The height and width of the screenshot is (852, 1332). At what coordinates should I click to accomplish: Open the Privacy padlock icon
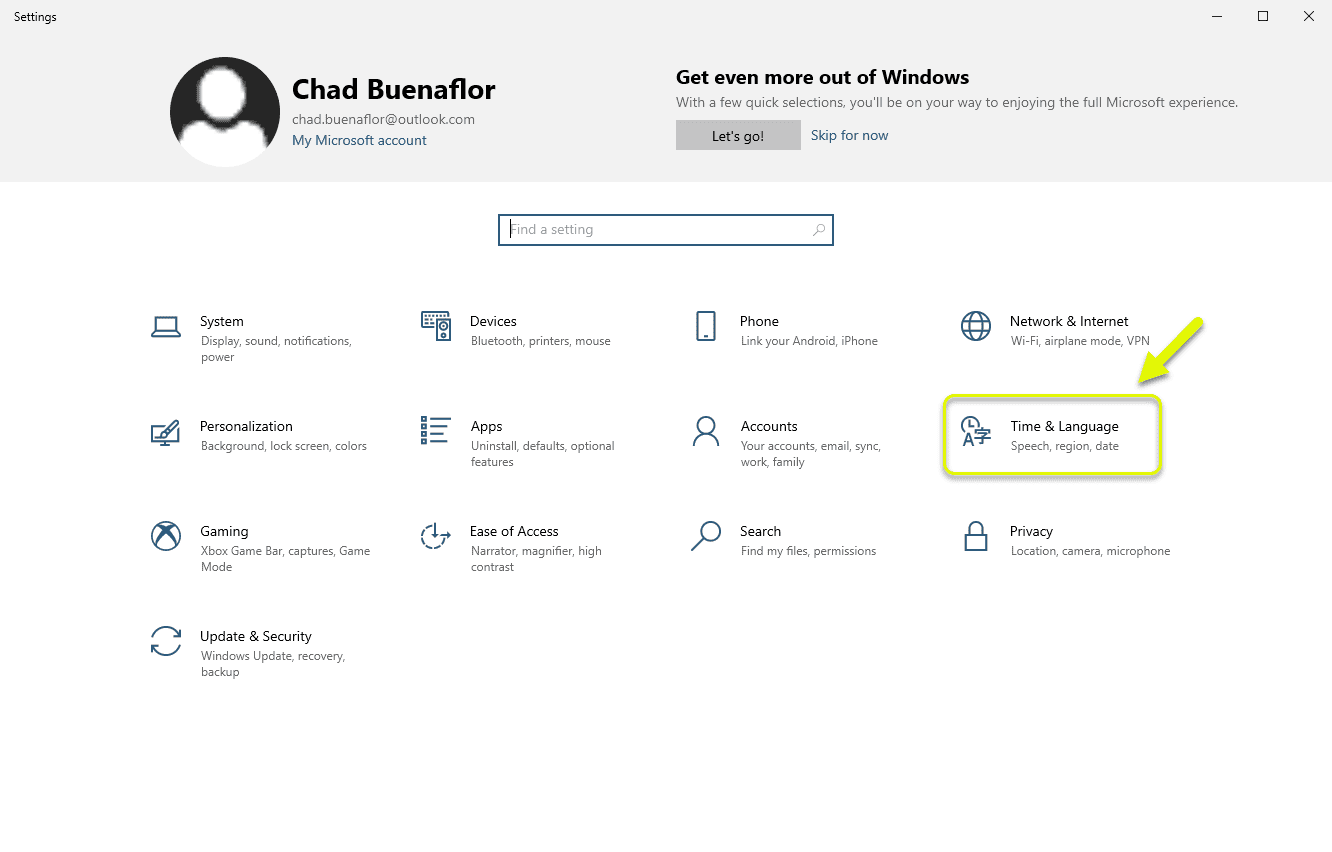[976, 537]
